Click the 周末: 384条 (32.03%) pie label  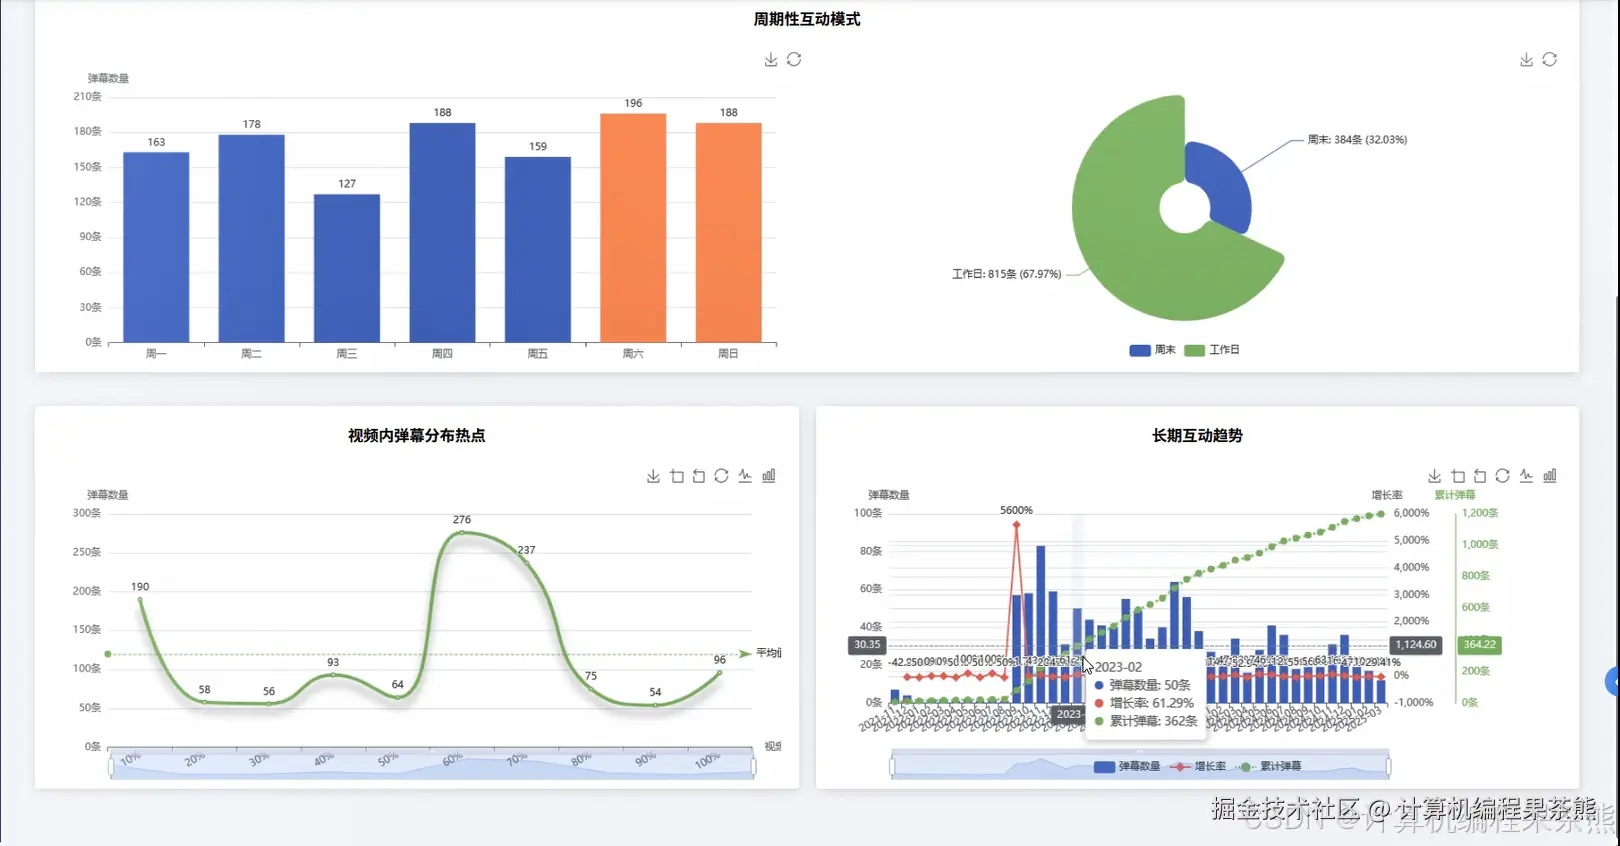tap(1357, 140)
